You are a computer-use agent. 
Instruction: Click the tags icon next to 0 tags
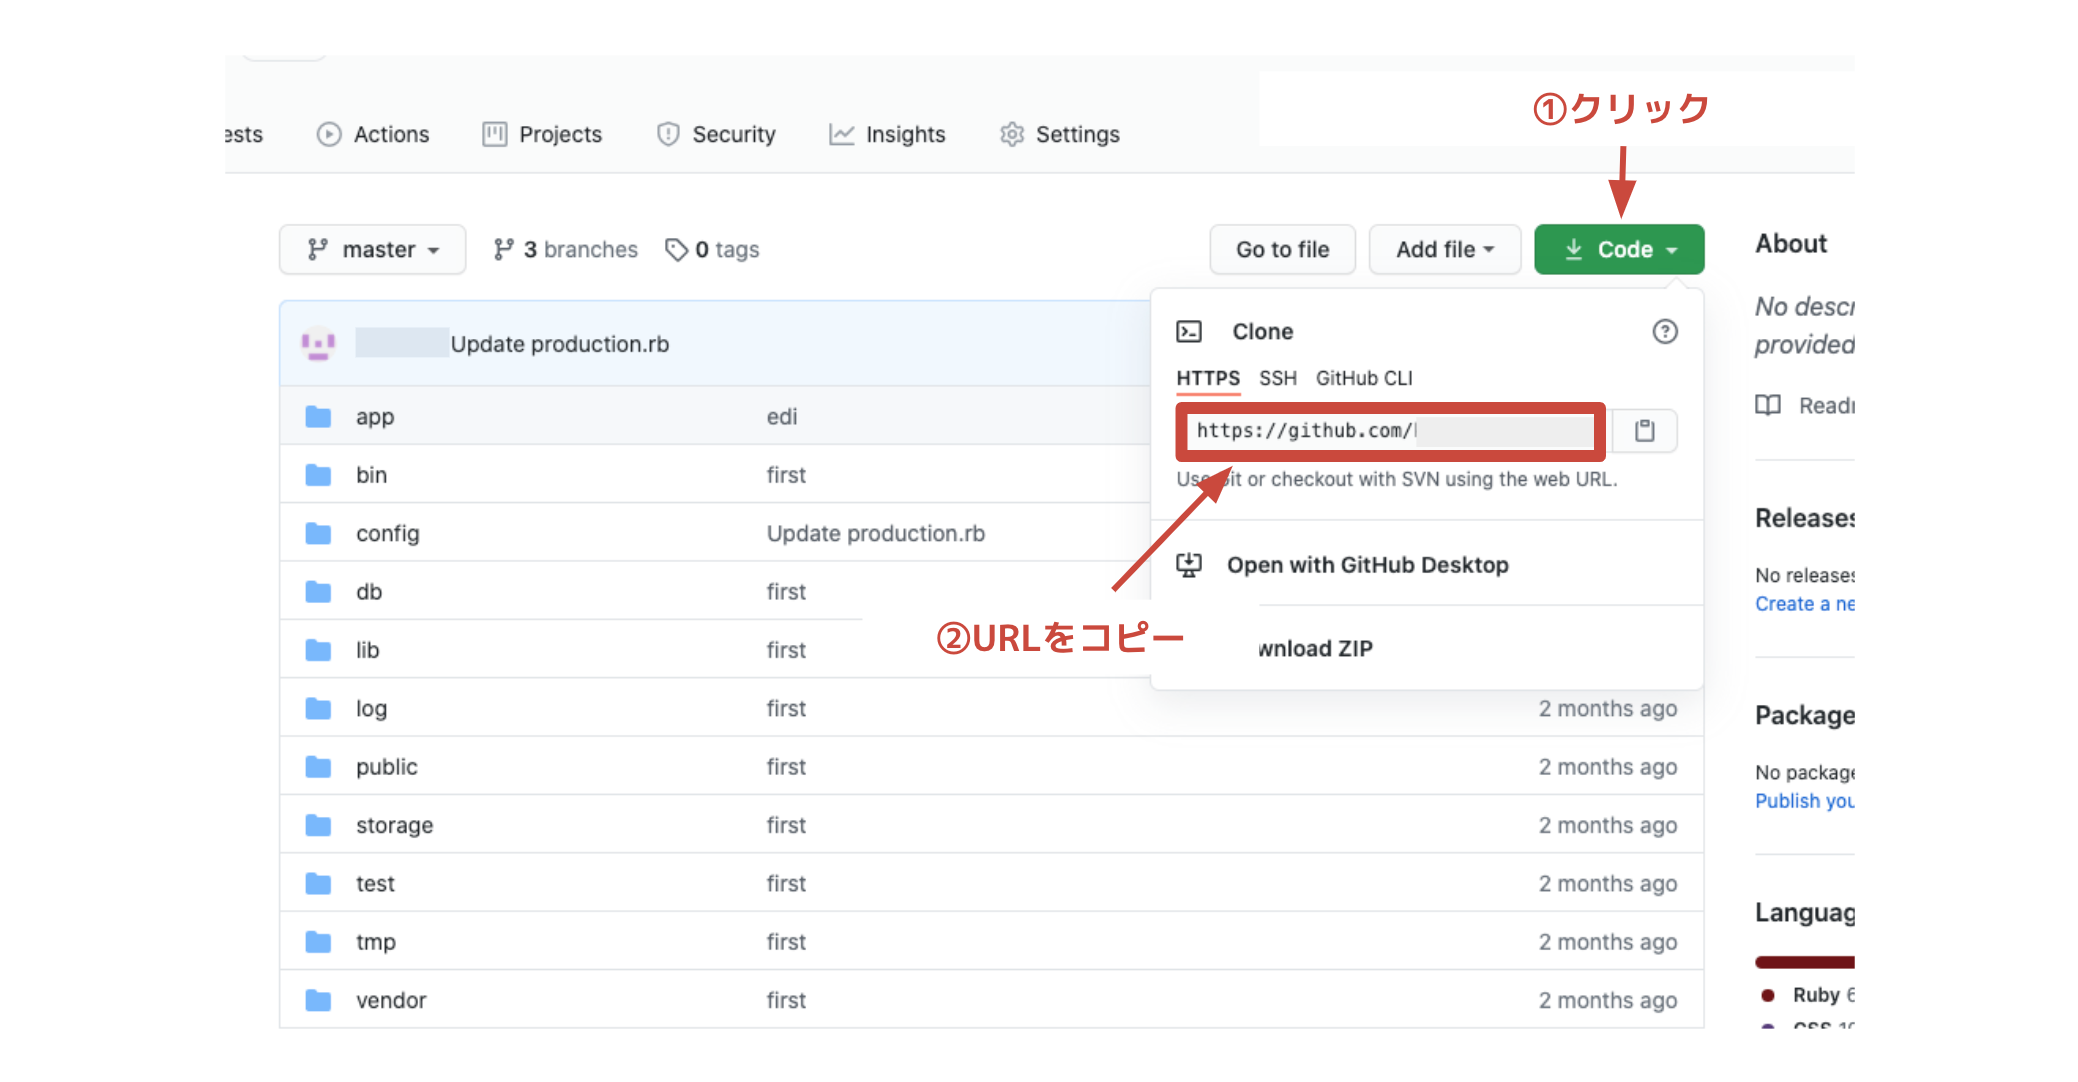(x=676, y=249)
